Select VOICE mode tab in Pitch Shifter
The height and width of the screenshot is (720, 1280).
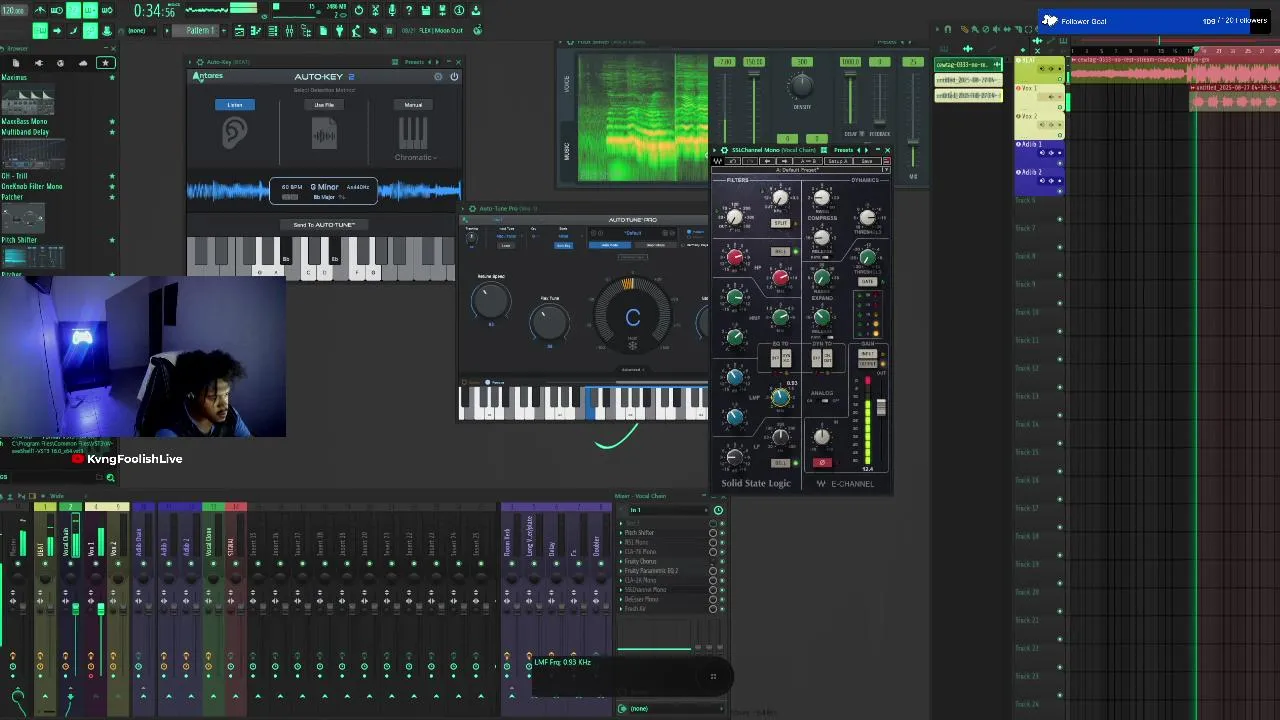pyautogui.click(x=567, y=85)
